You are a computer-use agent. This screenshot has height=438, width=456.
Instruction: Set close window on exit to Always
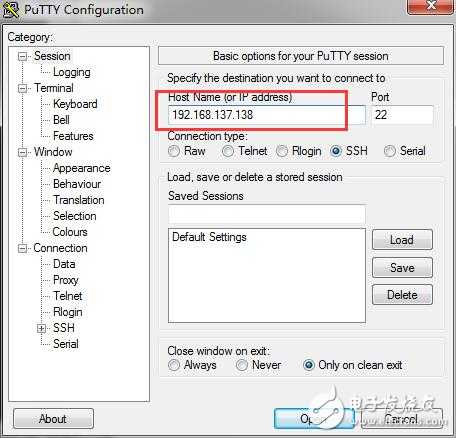click(174, 365)
